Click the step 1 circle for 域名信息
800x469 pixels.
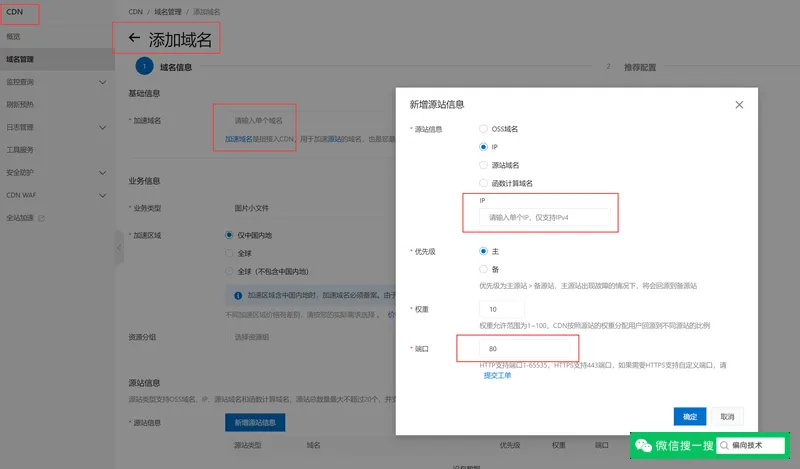pos(144,66)
